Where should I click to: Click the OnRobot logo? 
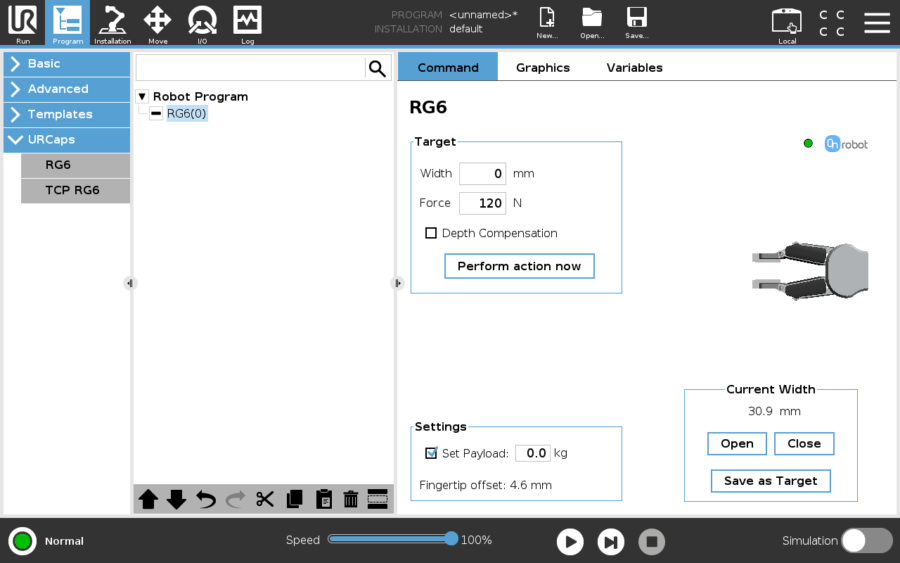tap(846, 144)
